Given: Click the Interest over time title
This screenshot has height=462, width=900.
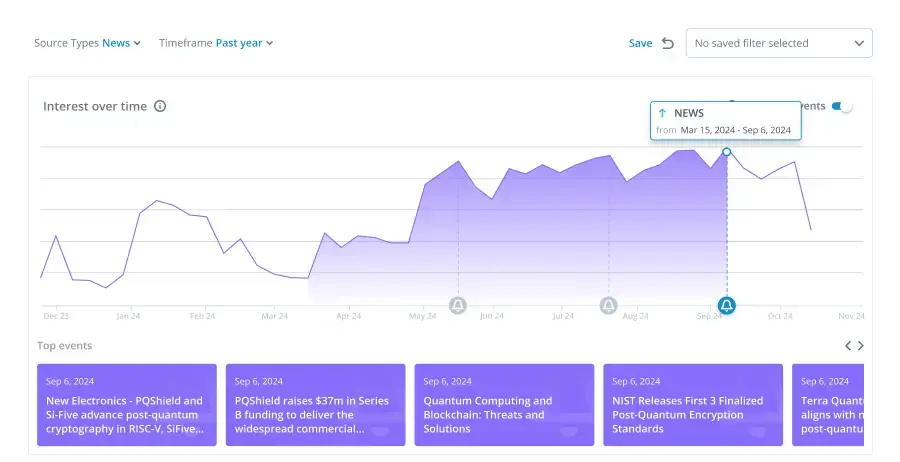Looking at the screenshot, I should click(95, 106).
